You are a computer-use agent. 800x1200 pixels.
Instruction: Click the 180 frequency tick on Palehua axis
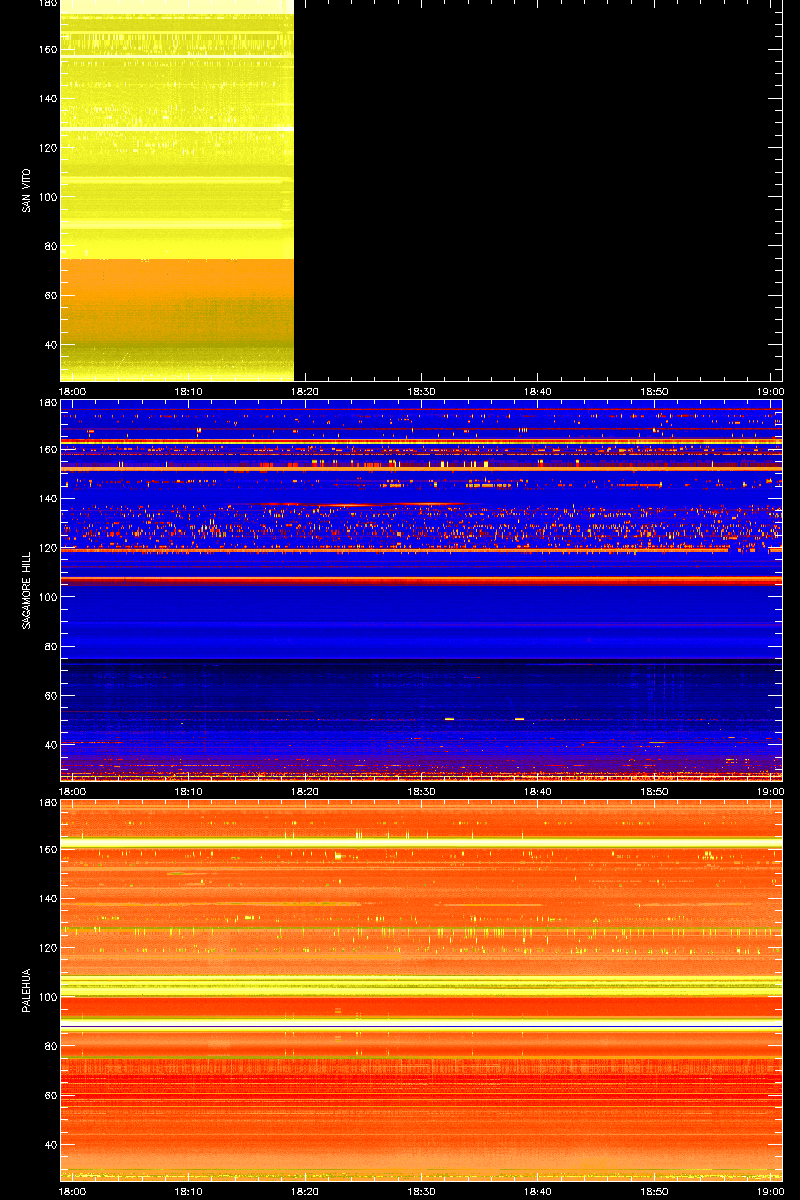(x=47, y=803)
